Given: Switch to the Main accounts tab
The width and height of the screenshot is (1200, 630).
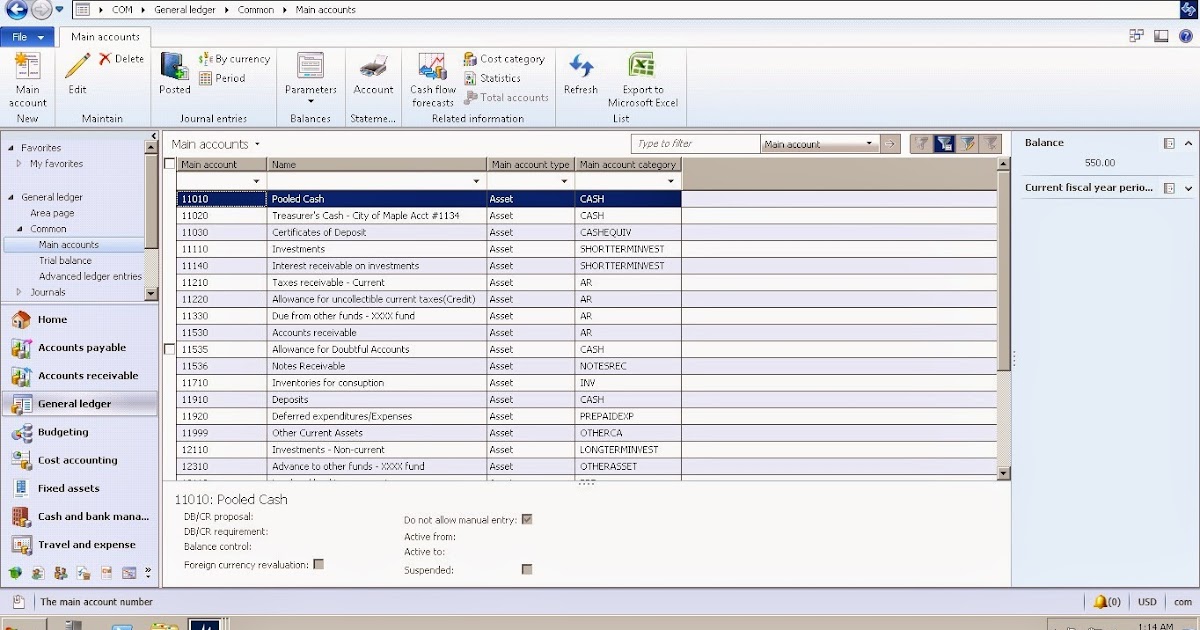Looking at the screenshot, I should (104, 35).
